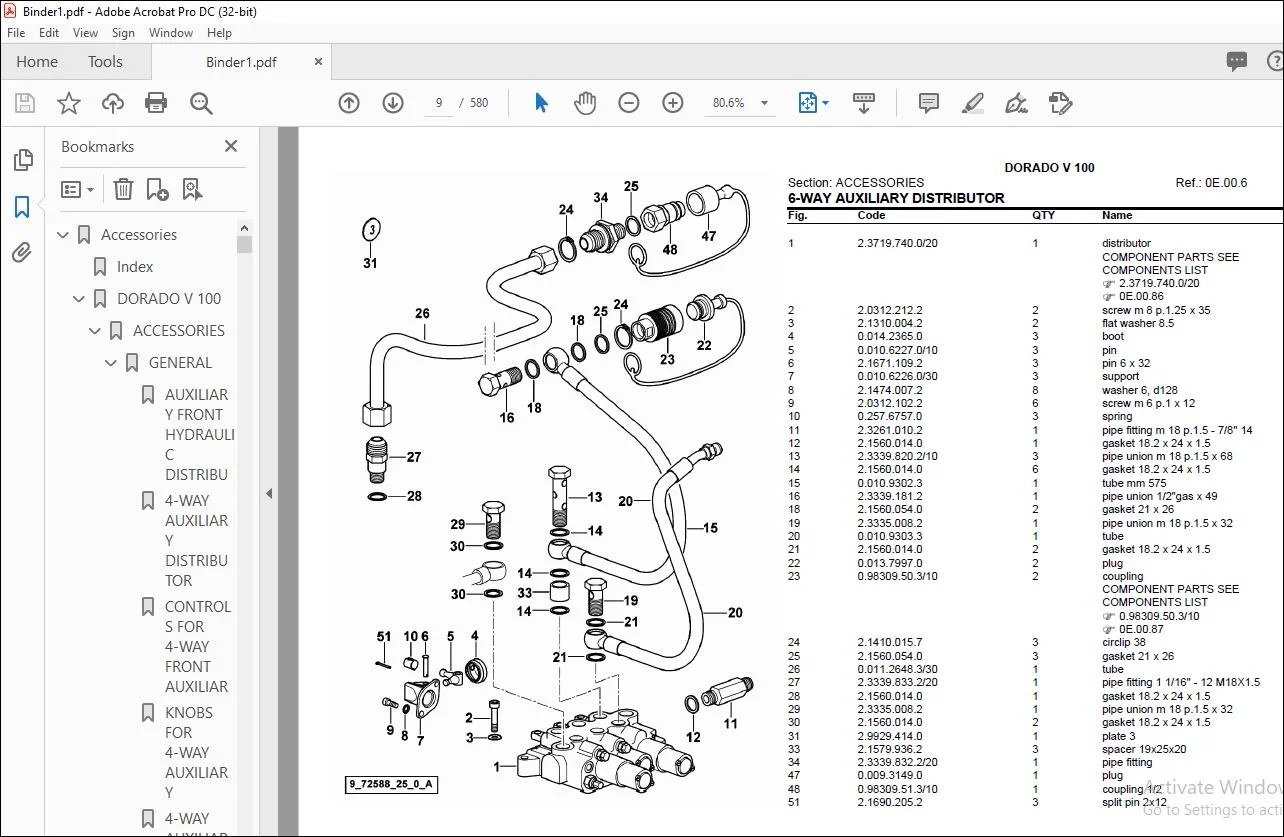Open the Knobs For 4-Way Auxiliary bookmark
Screen dimensions: 1284x837
click(197, 753)
